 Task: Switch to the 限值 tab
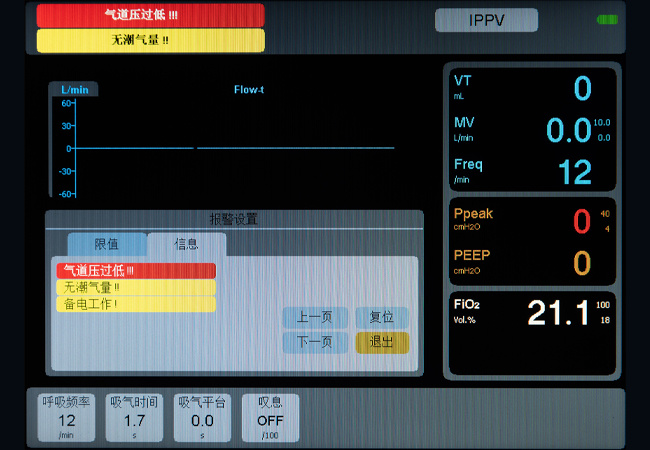(x=106, y=244)
